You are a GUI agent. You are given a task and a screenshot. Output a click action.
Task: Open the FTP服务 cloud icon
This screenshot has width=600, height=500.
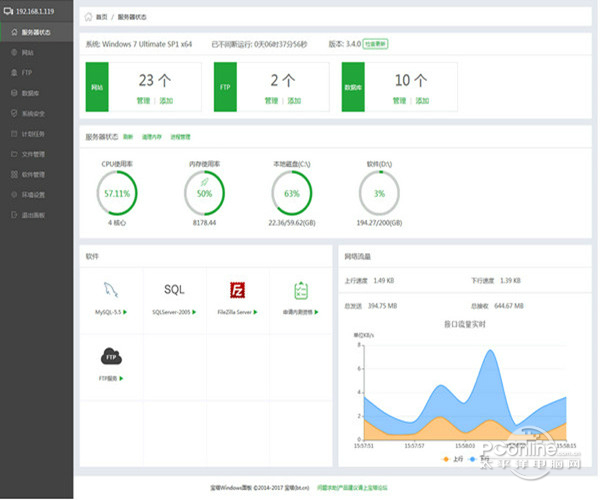tap(110, 356)
